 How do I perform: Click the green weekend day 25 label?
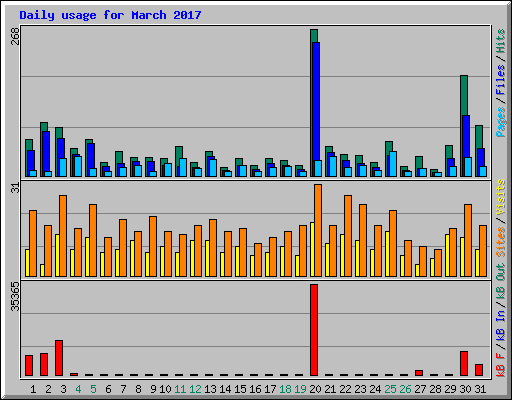coord(390,389)
